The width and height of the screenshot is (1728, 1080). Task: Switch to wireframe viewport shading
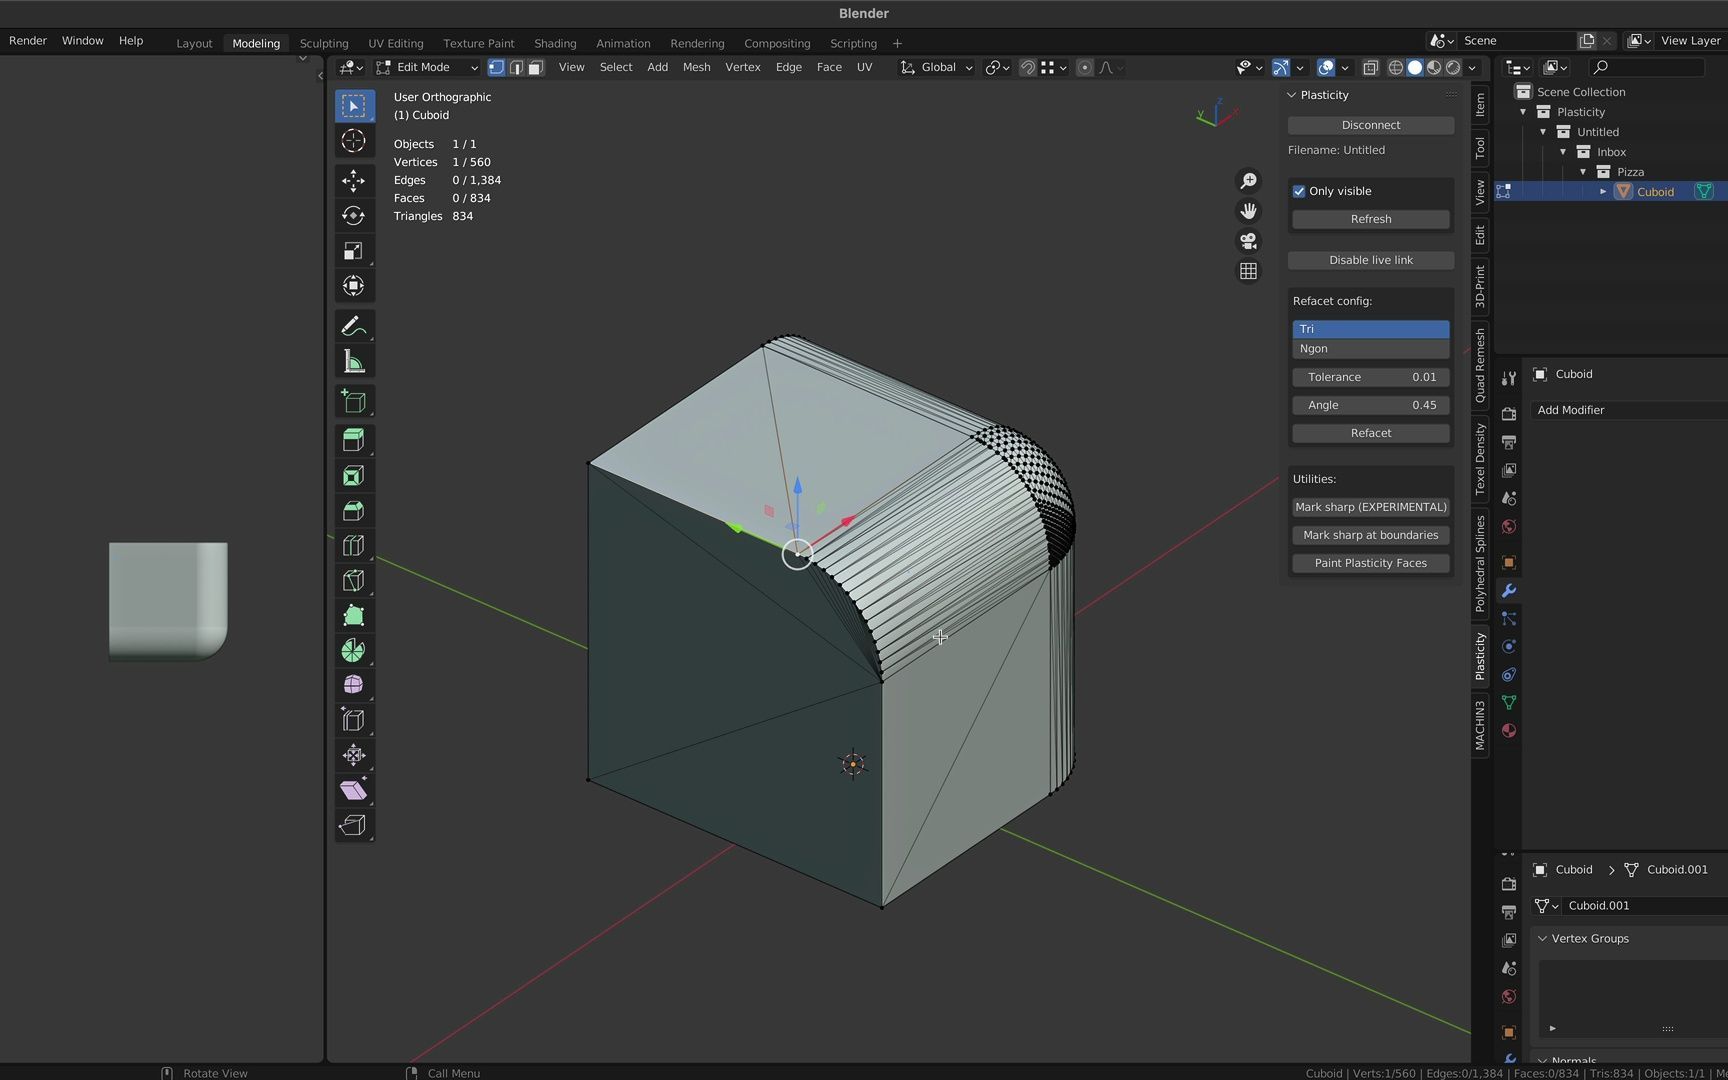pos(1396,67)
